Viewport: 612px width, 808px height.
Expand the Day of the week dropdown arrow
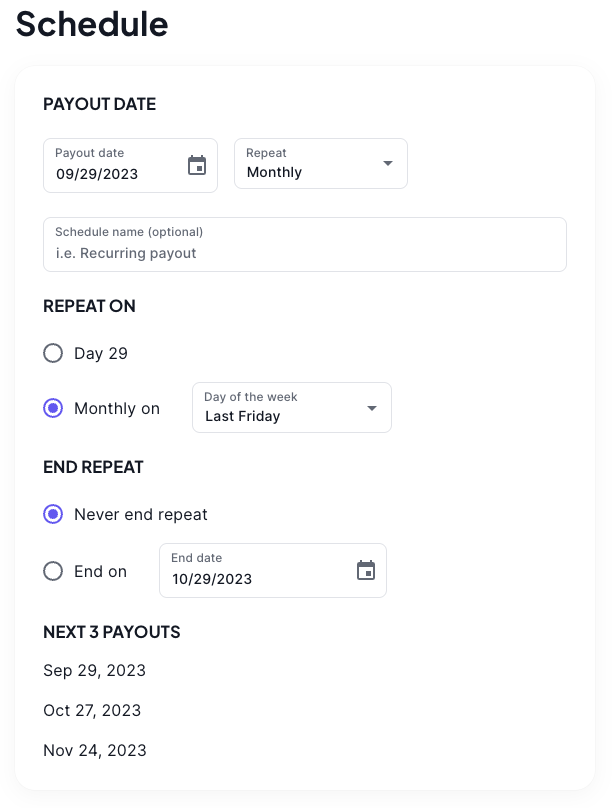[372, 408]
